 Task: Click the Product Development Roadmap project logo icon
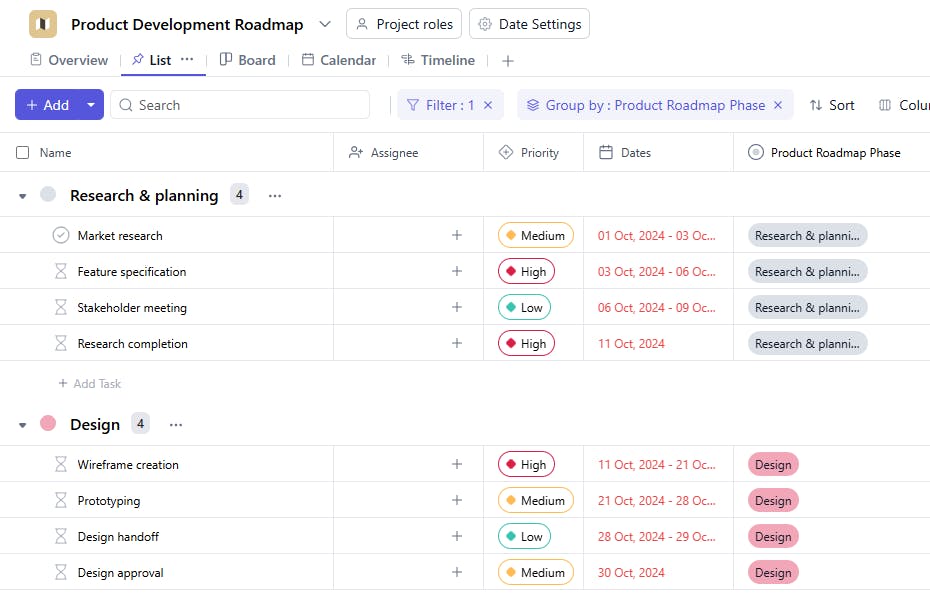click(43, 24)
